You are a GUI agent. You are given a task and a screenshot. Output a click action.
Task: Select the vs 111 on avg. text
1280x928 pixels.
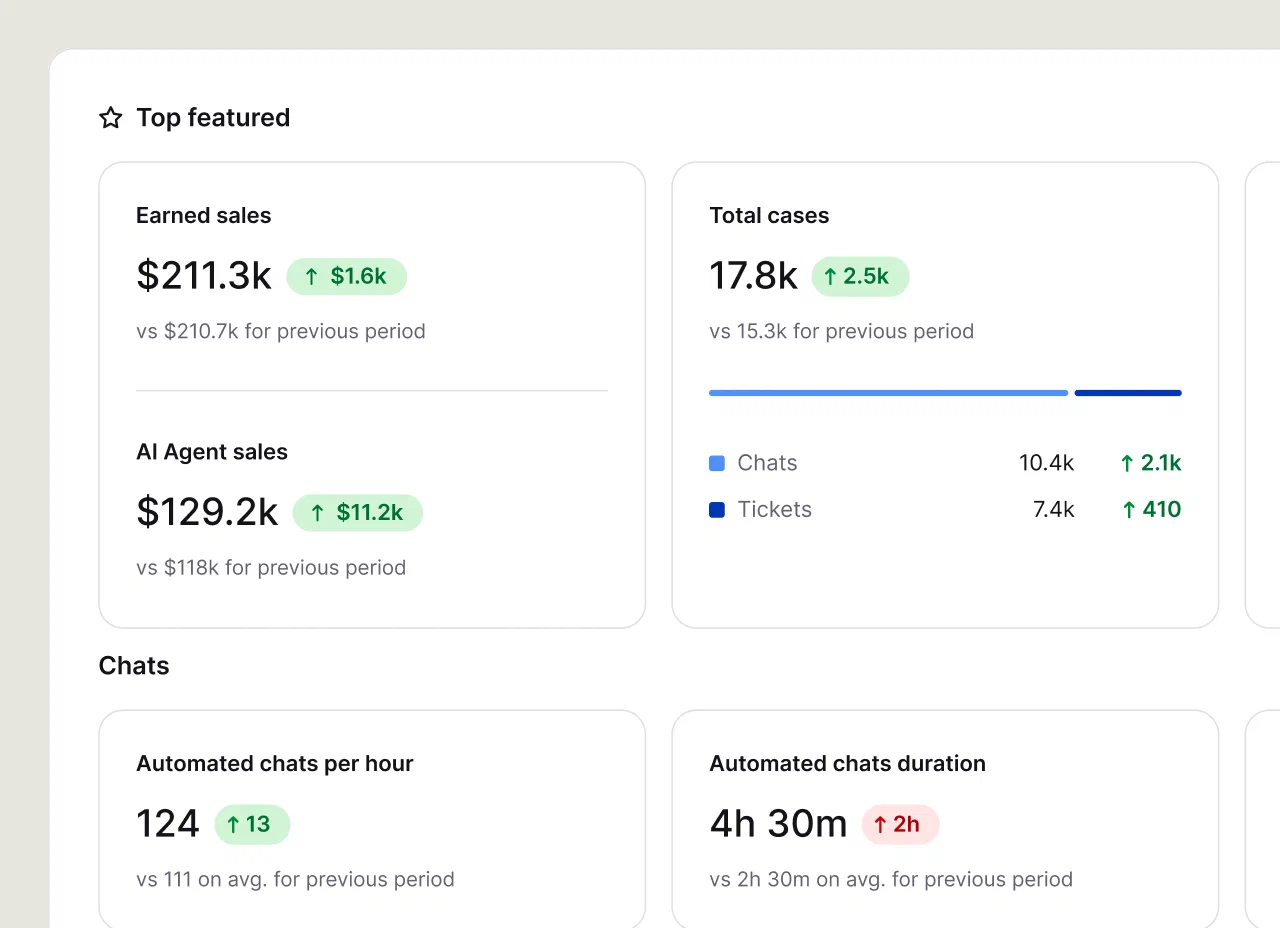click(x=295, y=880)
